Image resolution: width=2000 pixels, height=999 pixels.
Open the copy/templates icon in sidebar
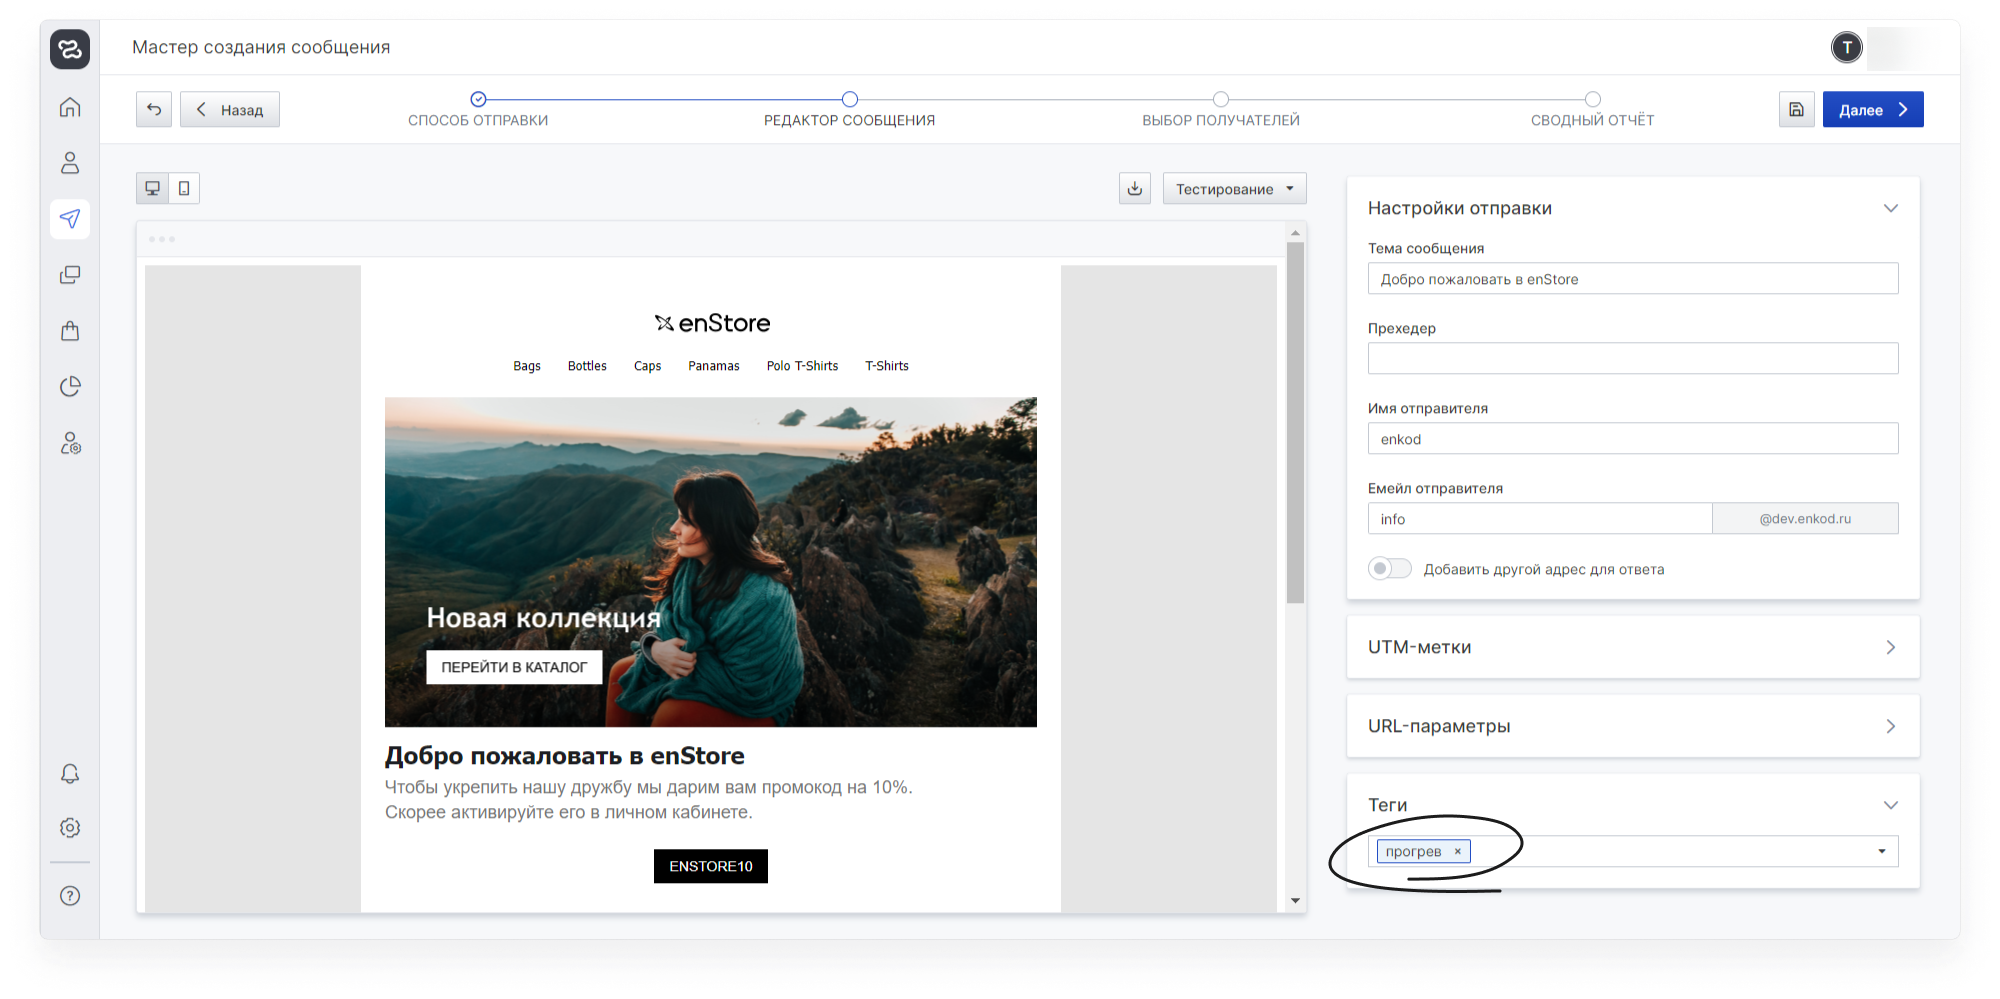70,275
